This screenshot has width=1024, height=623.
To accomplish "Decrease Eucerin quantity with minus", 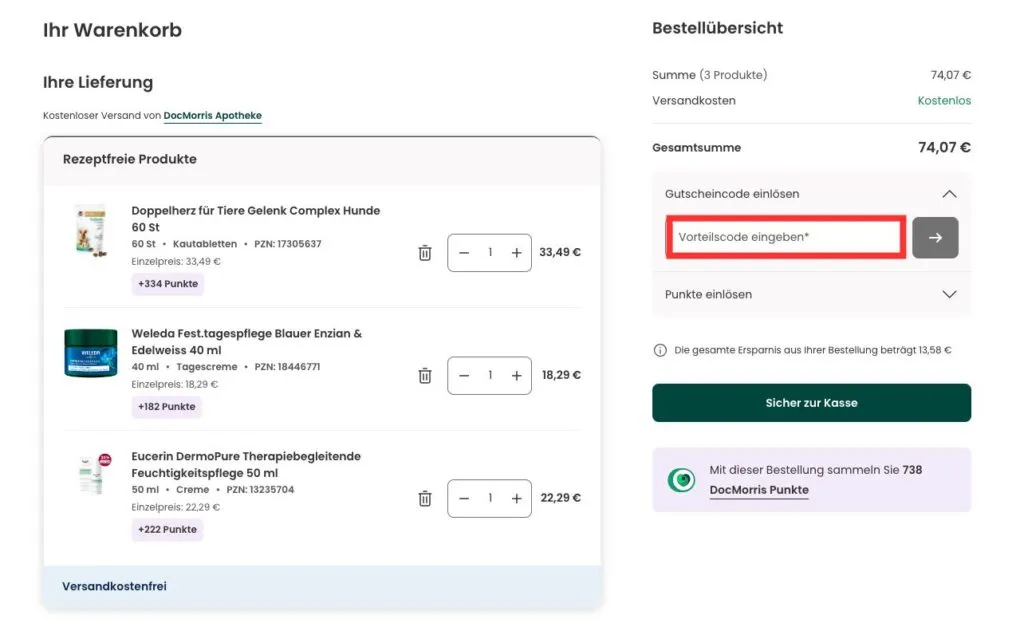I will coord(463,498).
